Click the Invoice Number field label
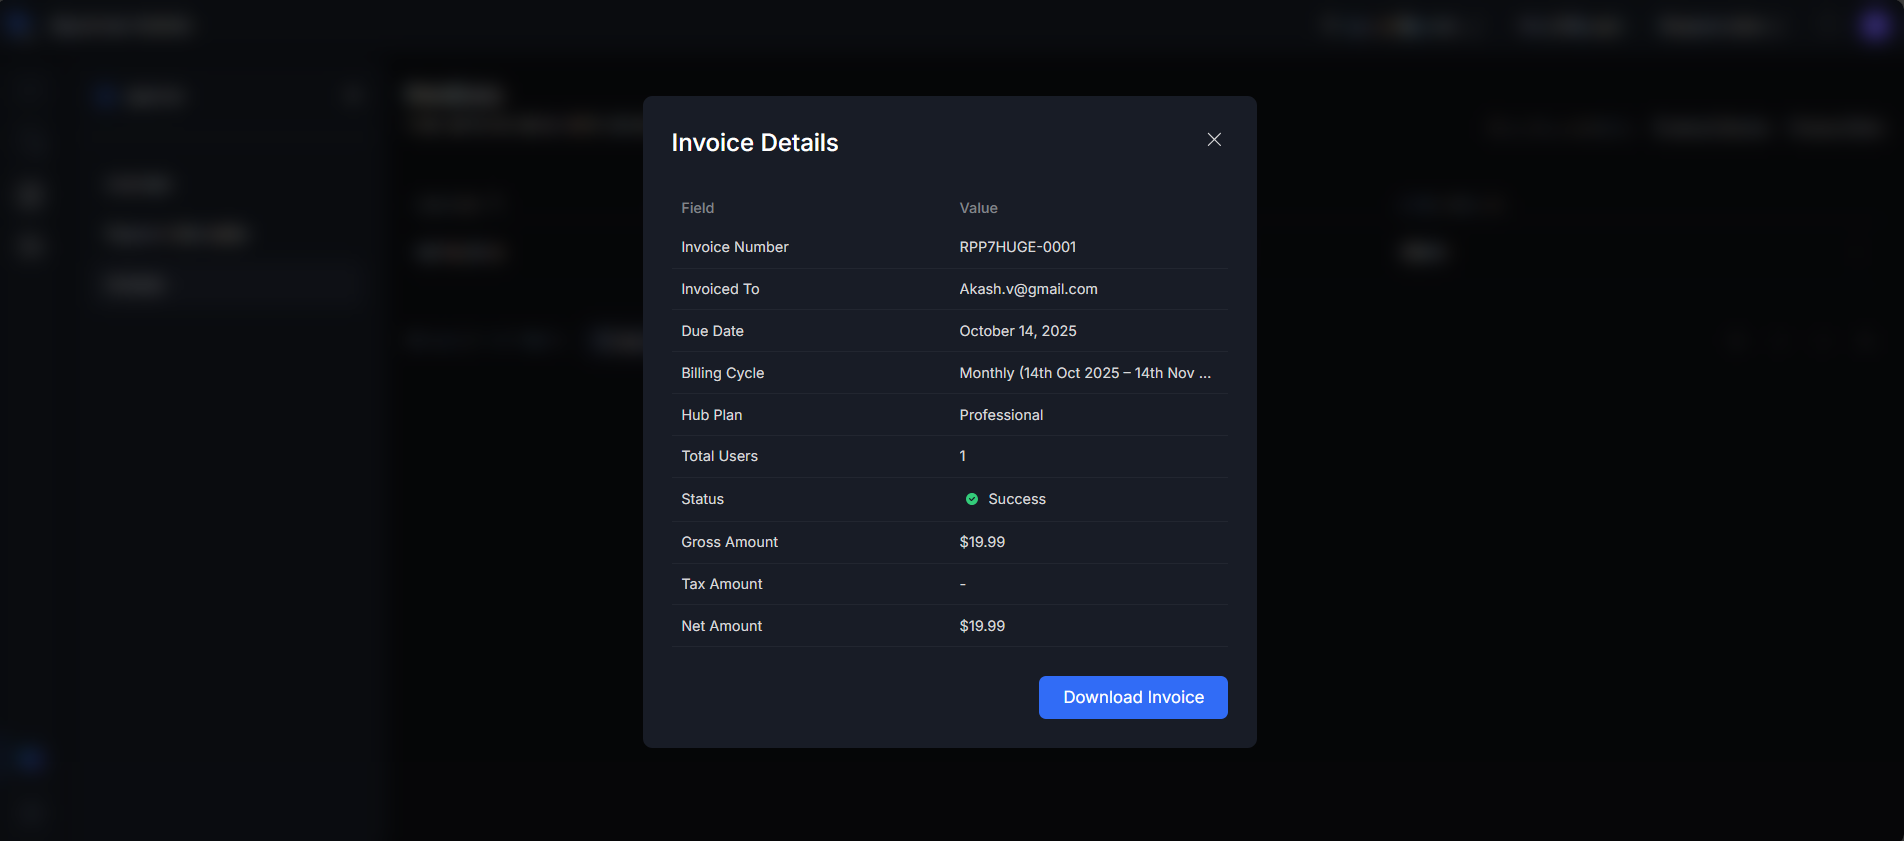The width and height of the screenshot is (1904, 841). [734, 247]
